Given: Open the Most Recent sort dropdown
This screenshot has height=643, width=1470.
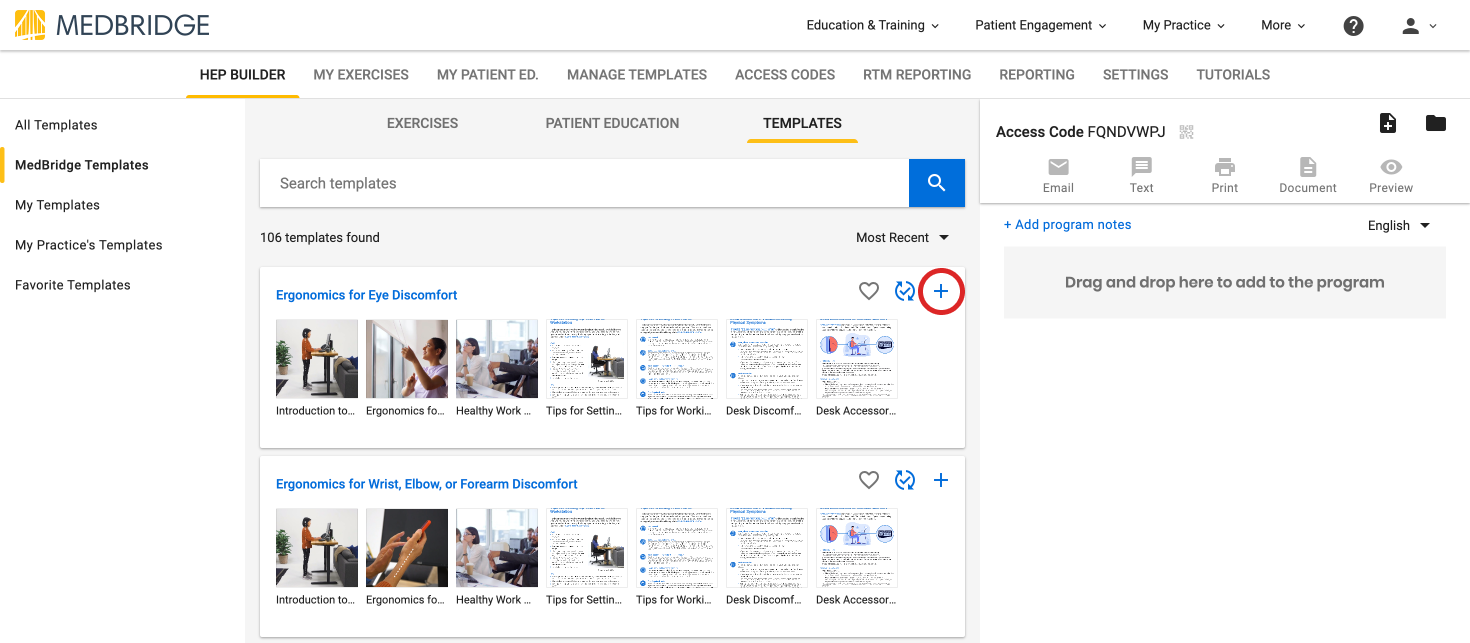Looking at the screenshot, I should (902, 238).
